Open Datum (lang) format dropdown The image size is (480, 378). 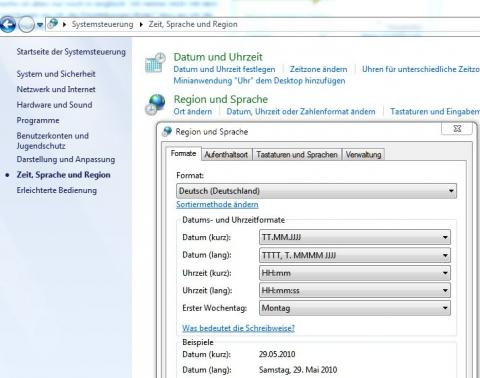[x=355, y=255]
